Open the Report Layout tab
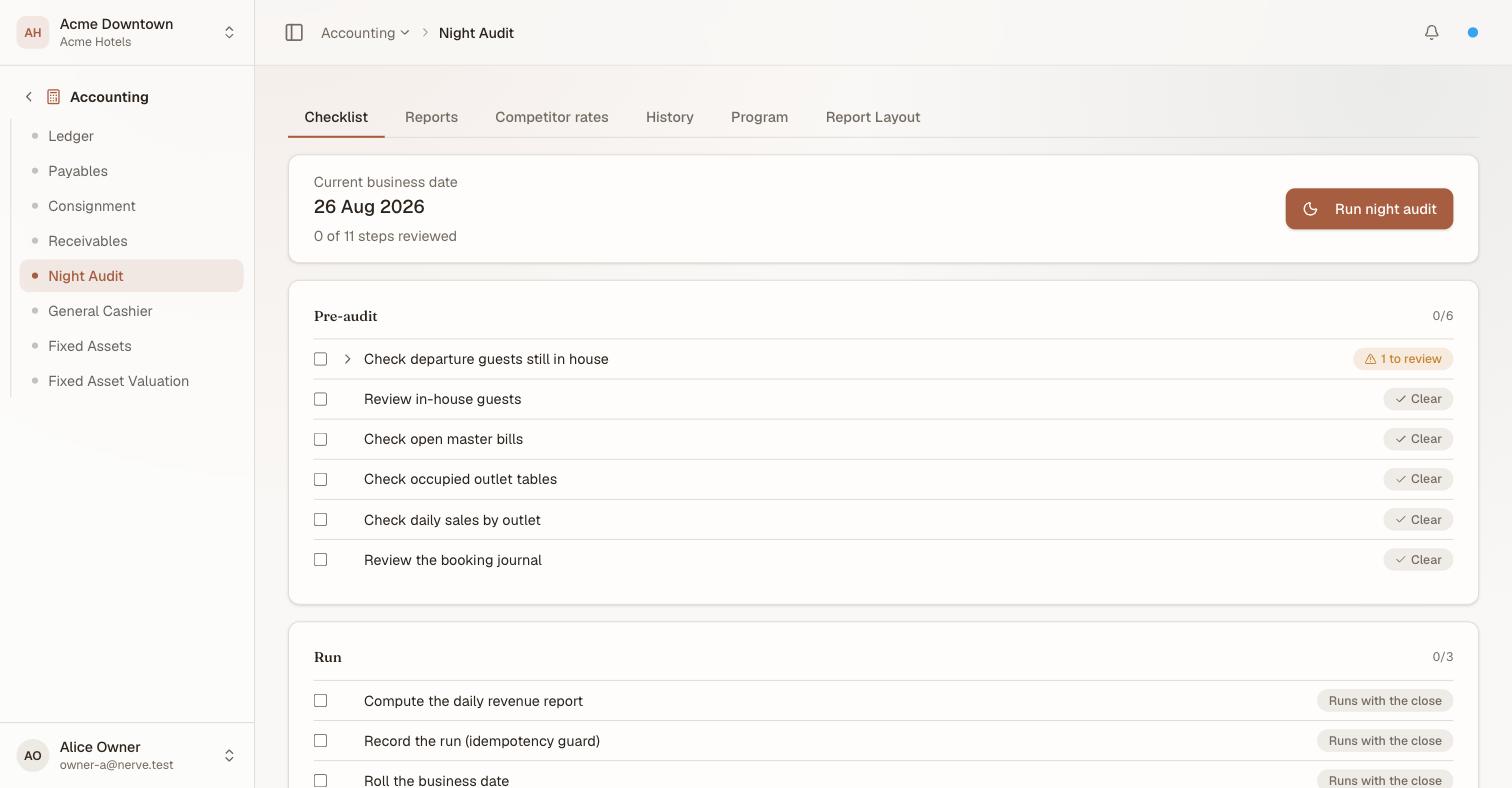 tap(873, 117)
